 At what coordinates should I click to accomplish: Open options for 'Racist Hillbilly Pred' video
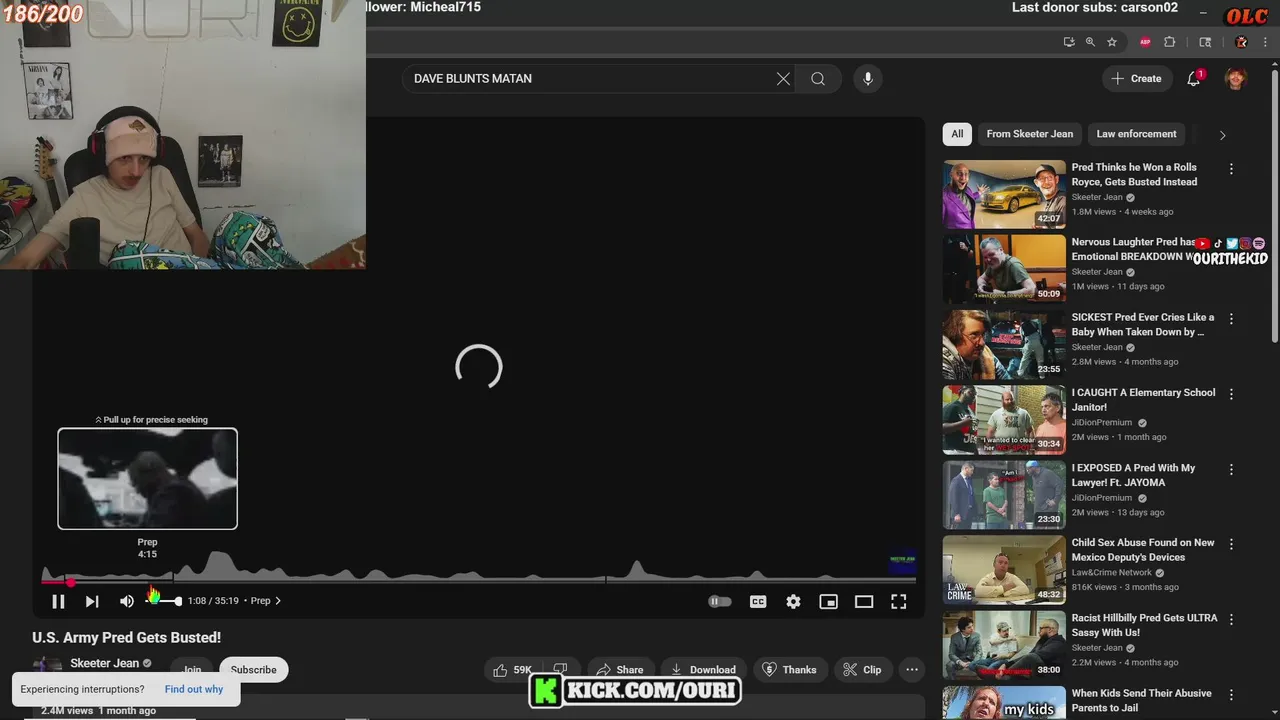tap(1231, 619)
